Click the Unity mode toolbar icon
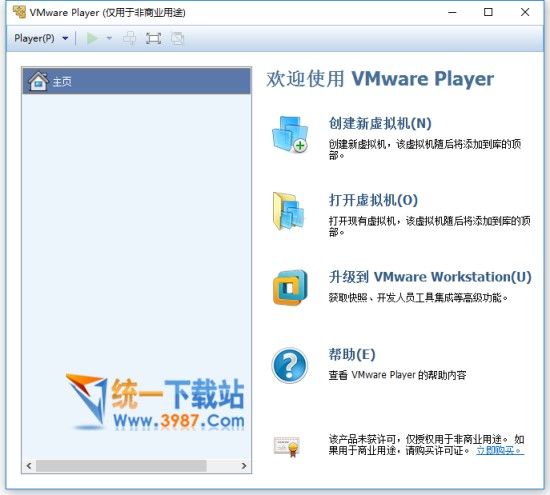This screenshot has width=550, height=495. pos(177,38)
